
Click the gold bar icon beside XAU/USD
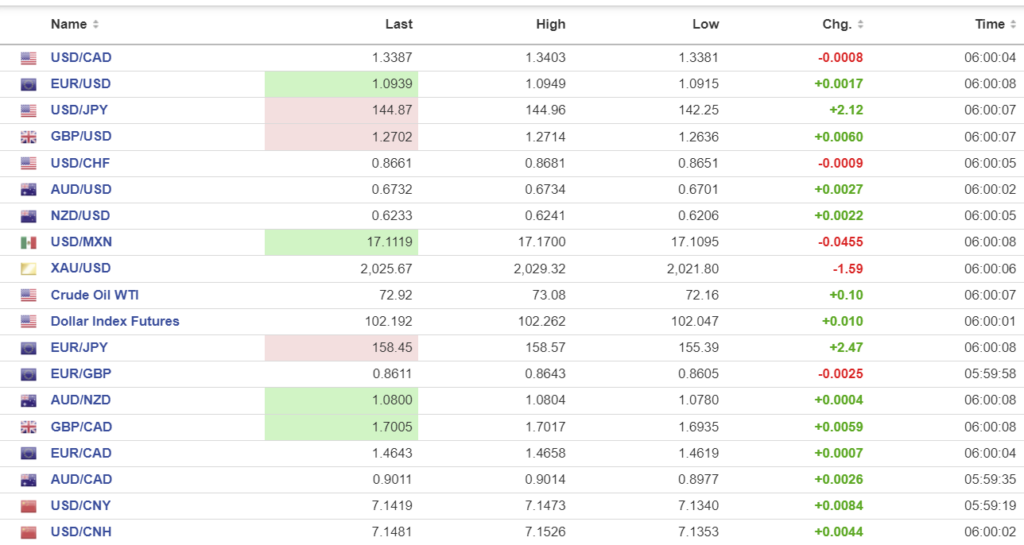pyautogui.click(x=28, y=269)
